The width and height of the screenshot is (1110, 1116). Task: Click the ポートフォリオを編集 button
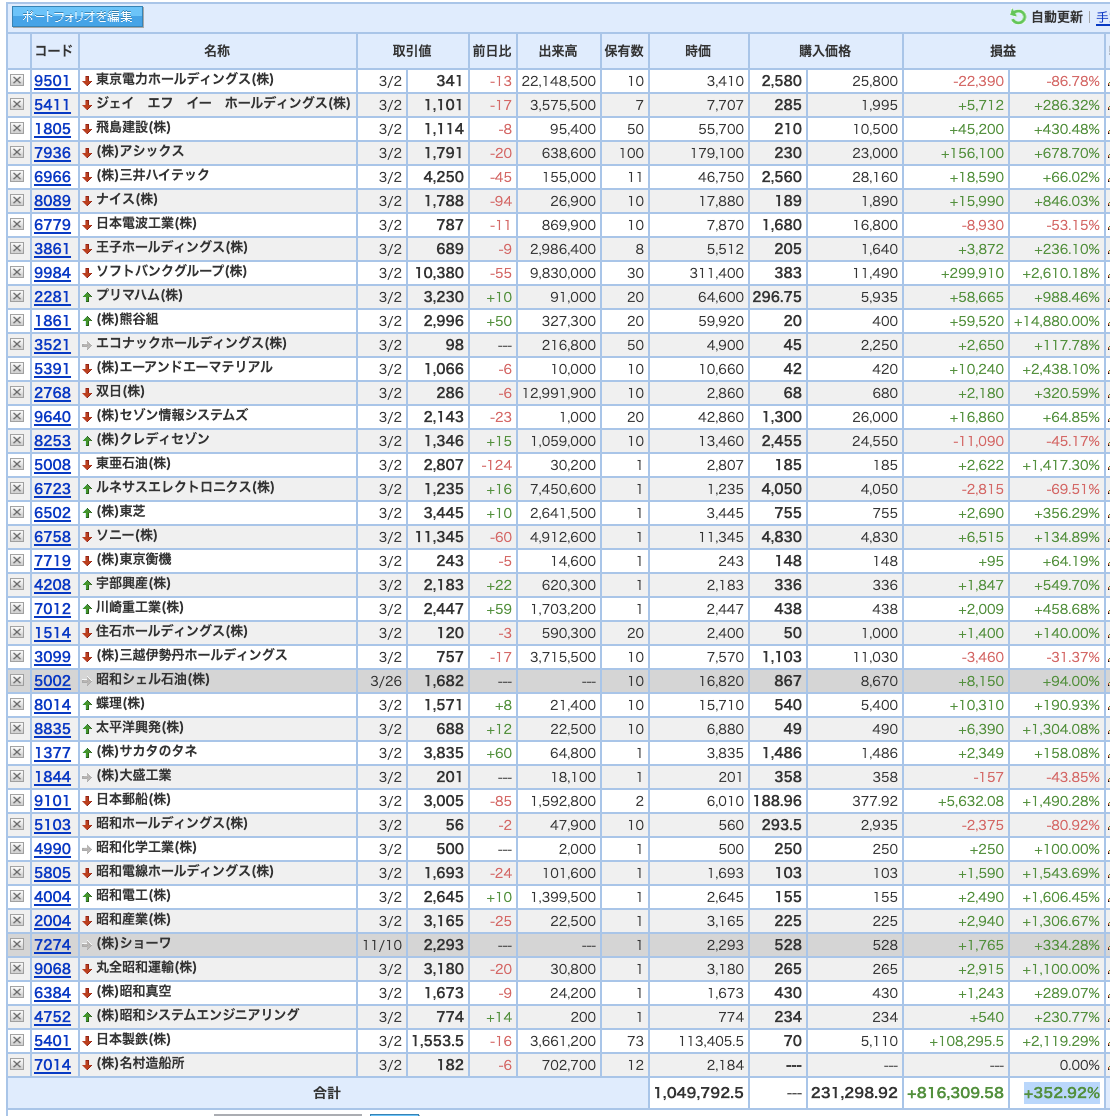click(78, 16)
